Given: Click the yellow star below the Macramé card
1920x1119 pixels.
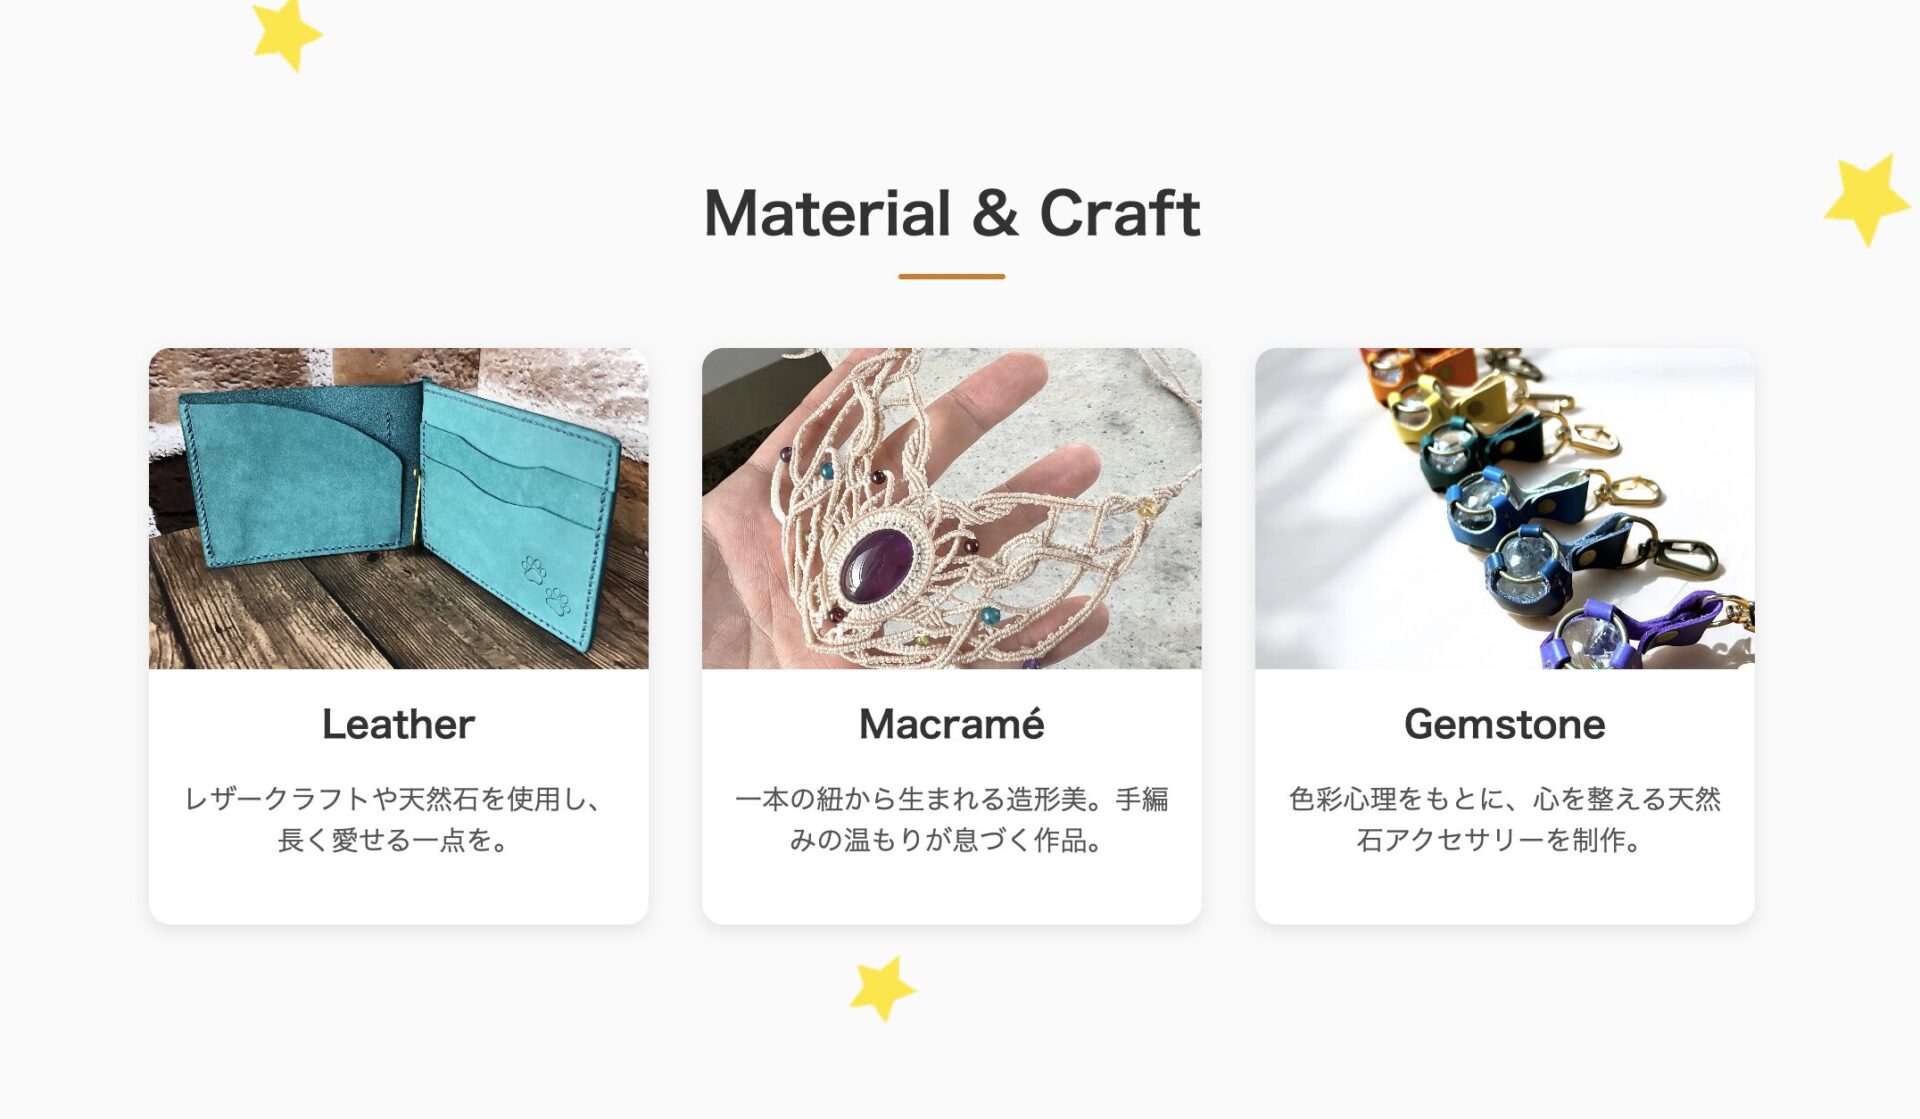Looking at the screenshot, I should pyautogui.click(x=881, y=988).
